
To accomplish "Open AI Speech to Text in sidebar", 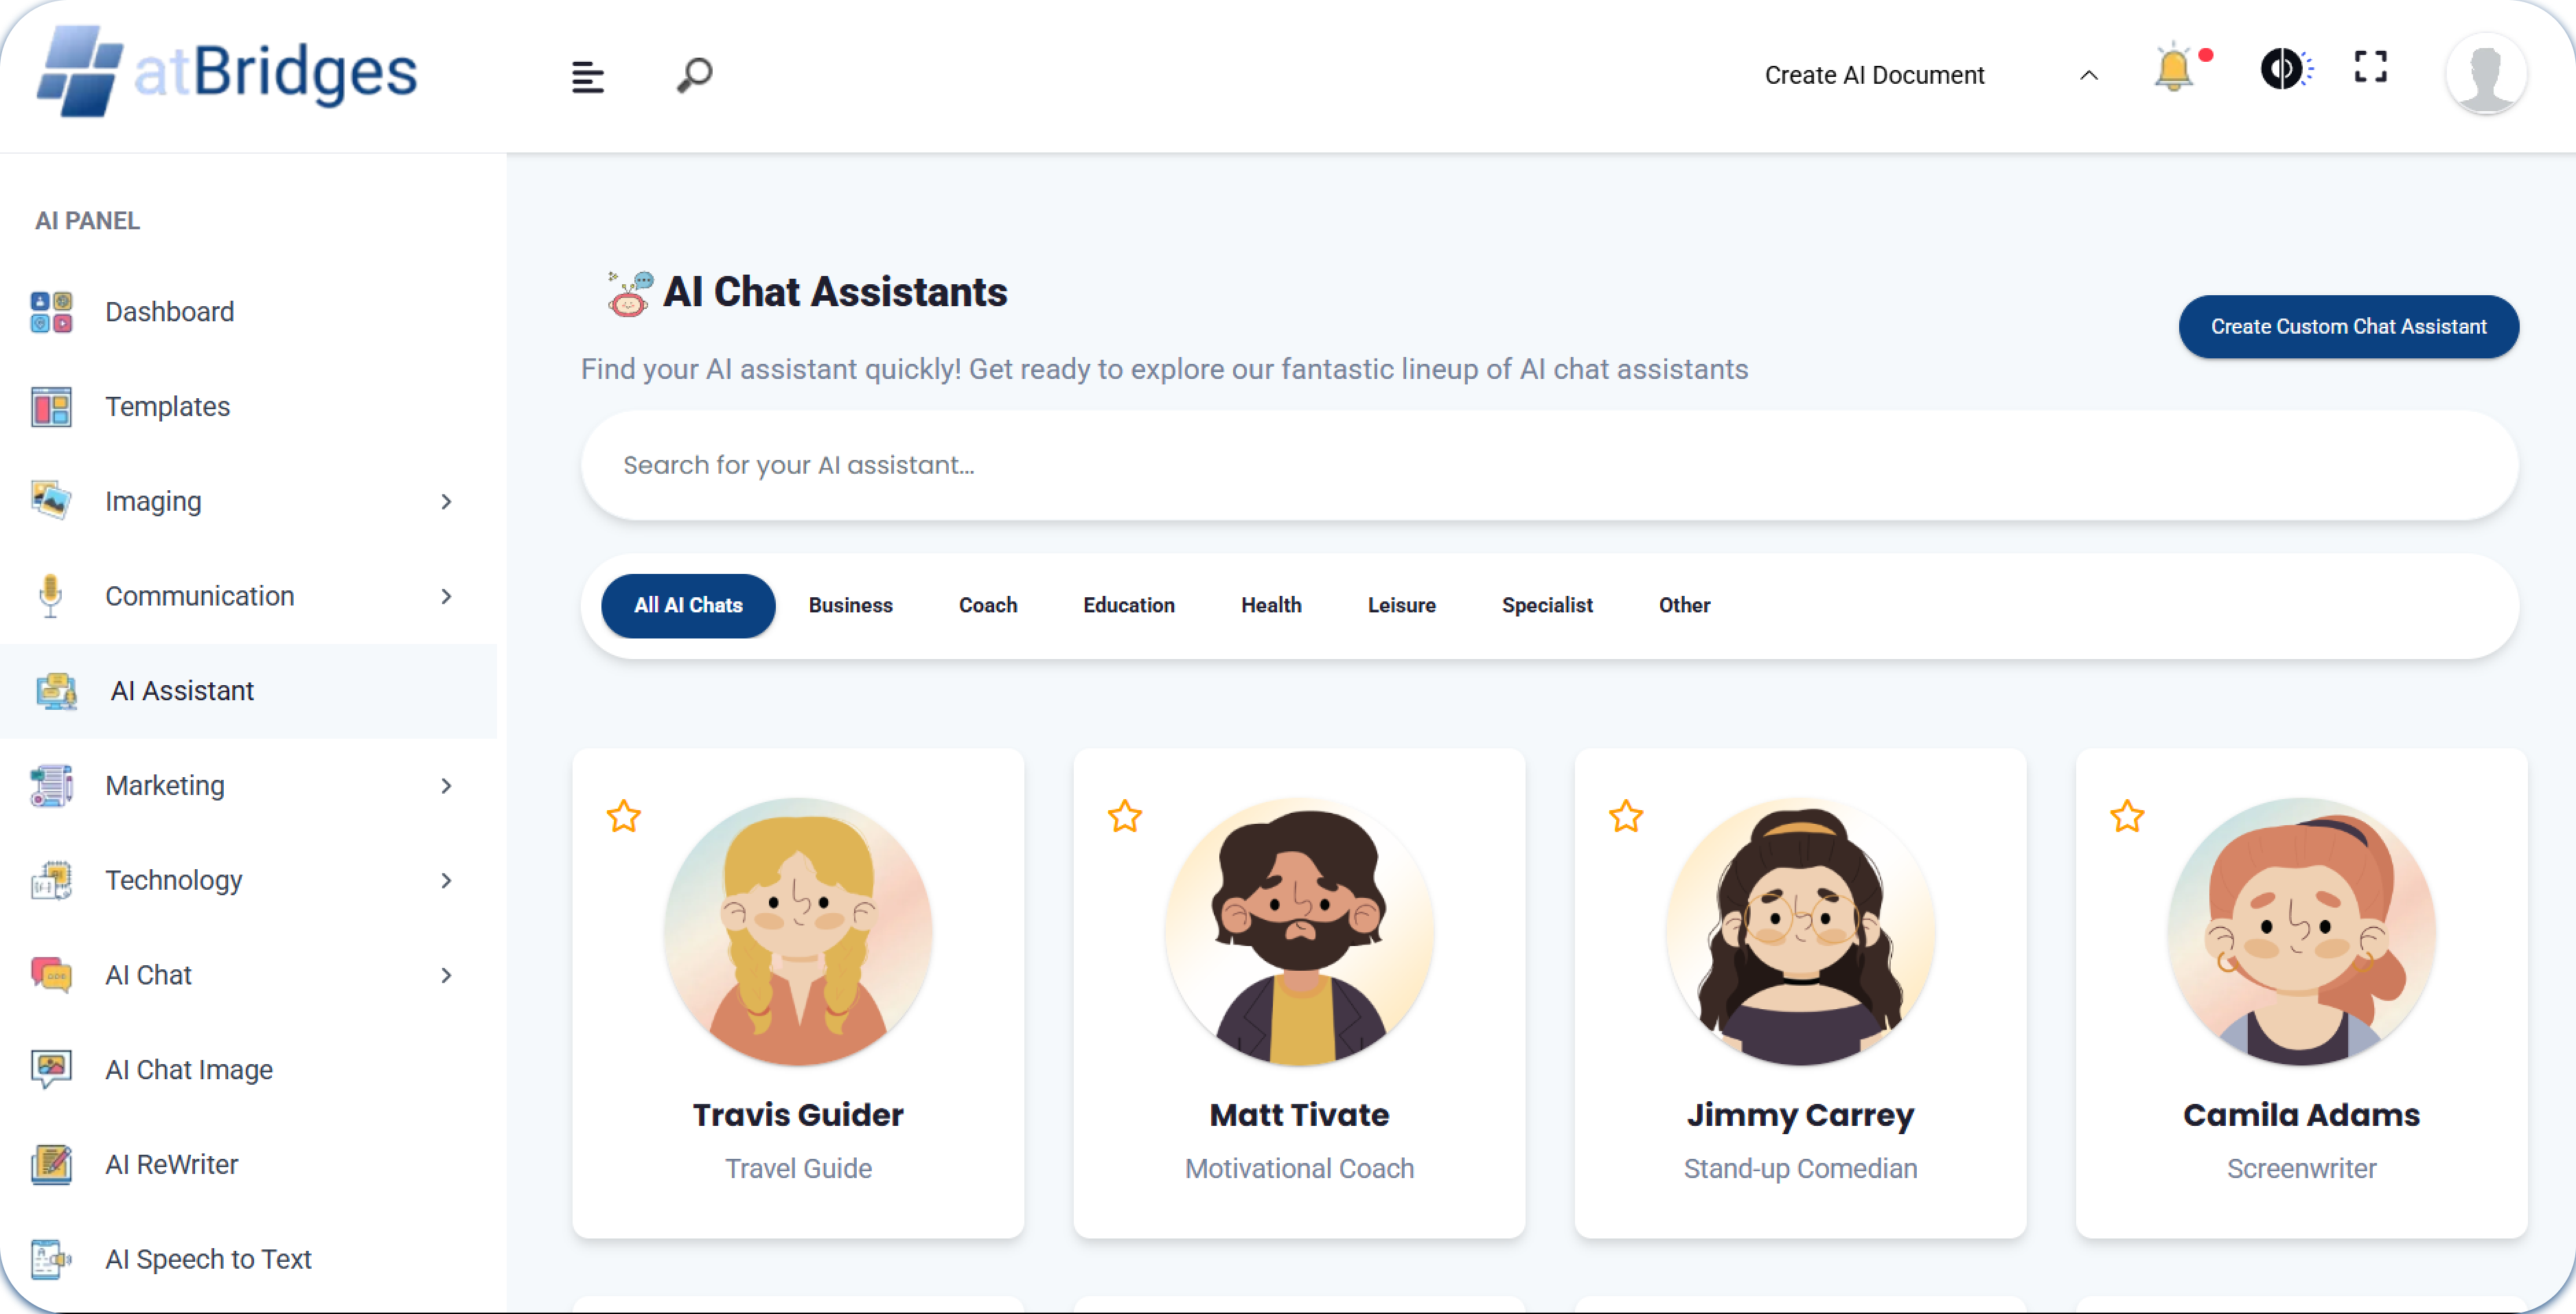I will point(248,1260).
